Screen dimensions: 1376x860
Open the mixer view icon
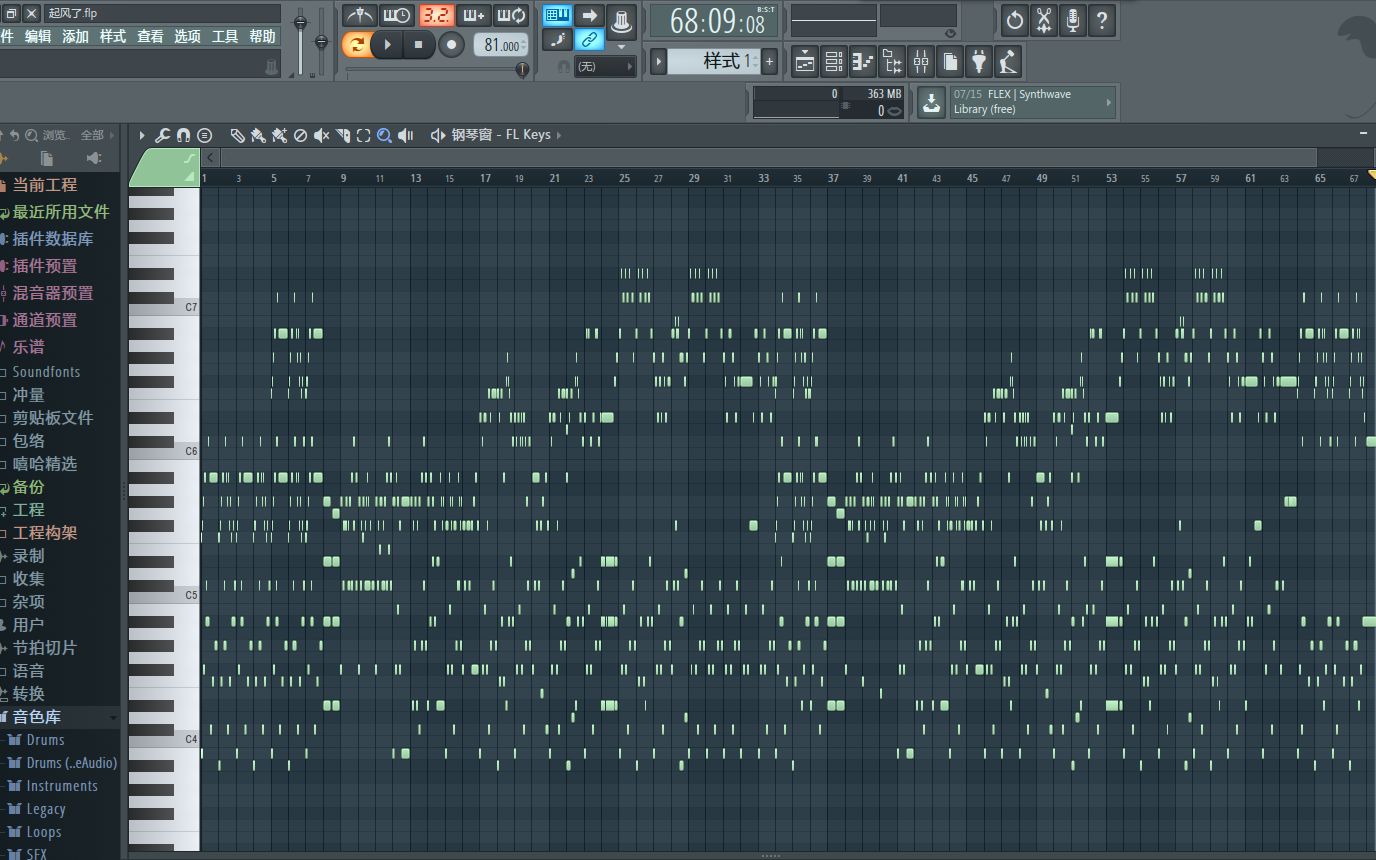(921, 62)
